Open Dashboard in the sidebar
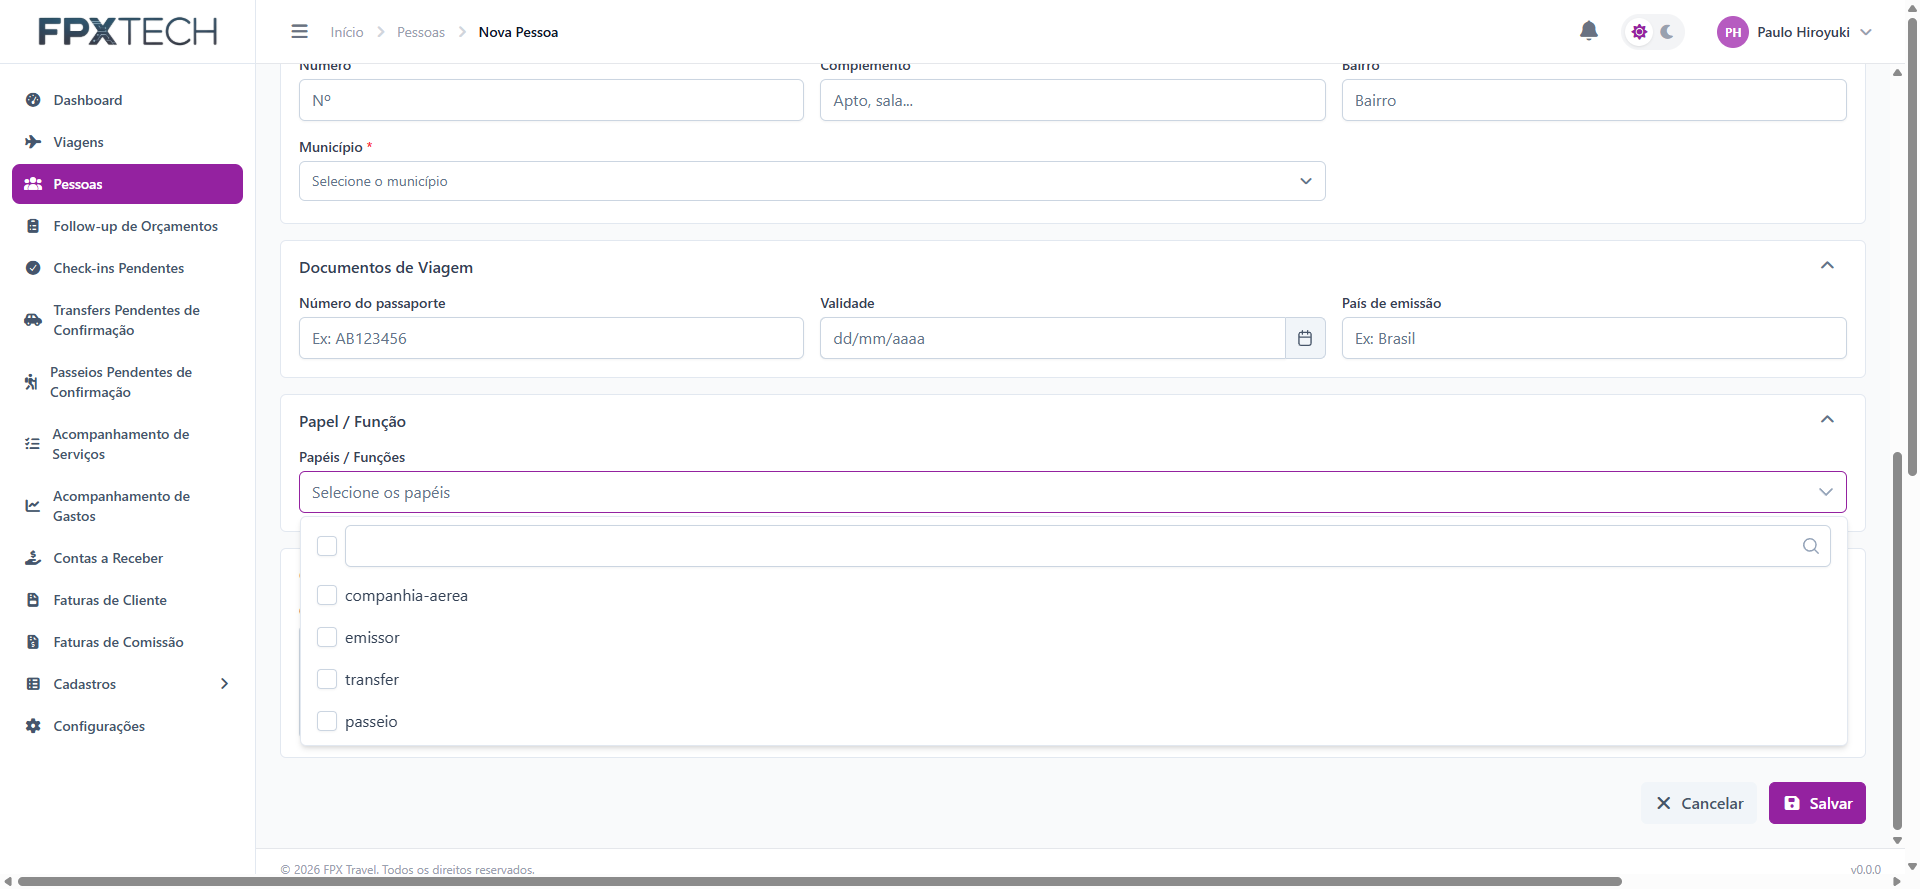Image resolution: width=1920 pixels, height=889 pixels. point(127,100)
